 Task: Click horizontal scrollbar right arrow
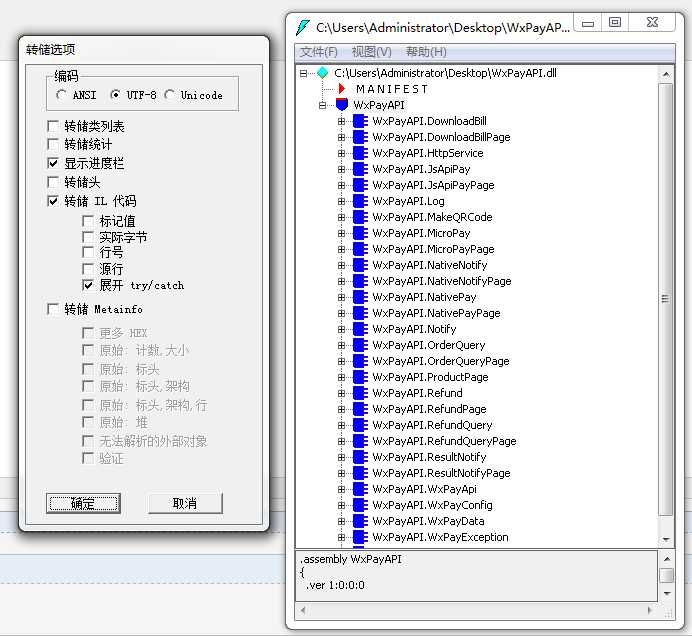point(650,610)
